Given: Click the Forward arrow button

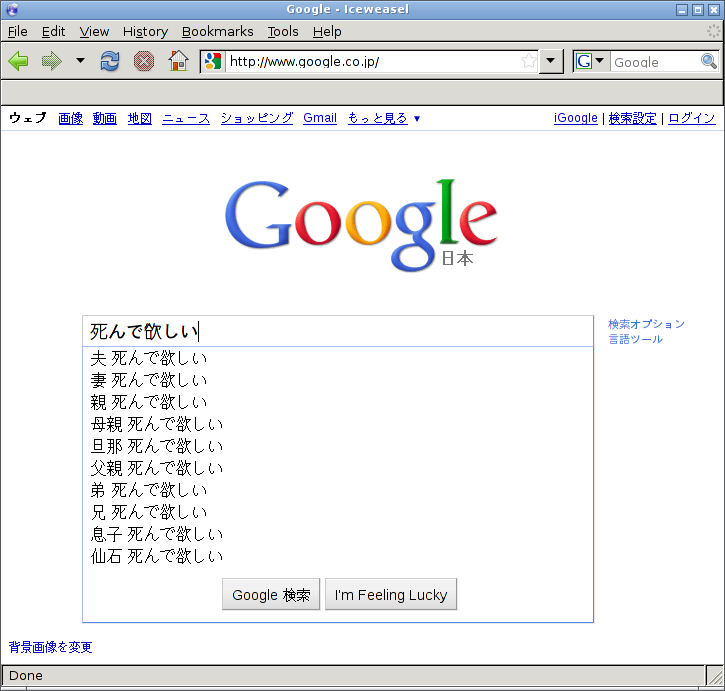Looking at the screenshot, I should click(x=51, y=61).
